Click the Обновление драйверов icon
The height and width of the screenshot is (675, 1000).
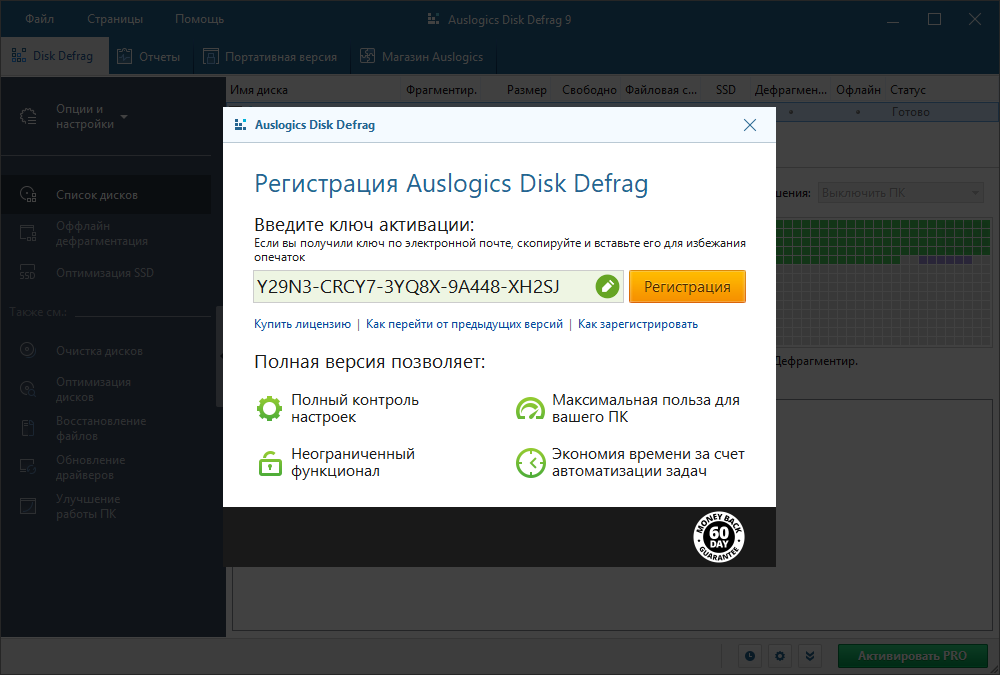(27, 467)
